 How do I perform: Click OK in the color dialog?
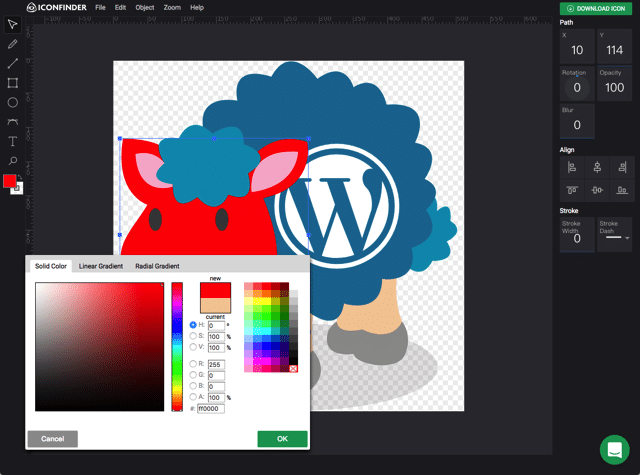point(282,439)
